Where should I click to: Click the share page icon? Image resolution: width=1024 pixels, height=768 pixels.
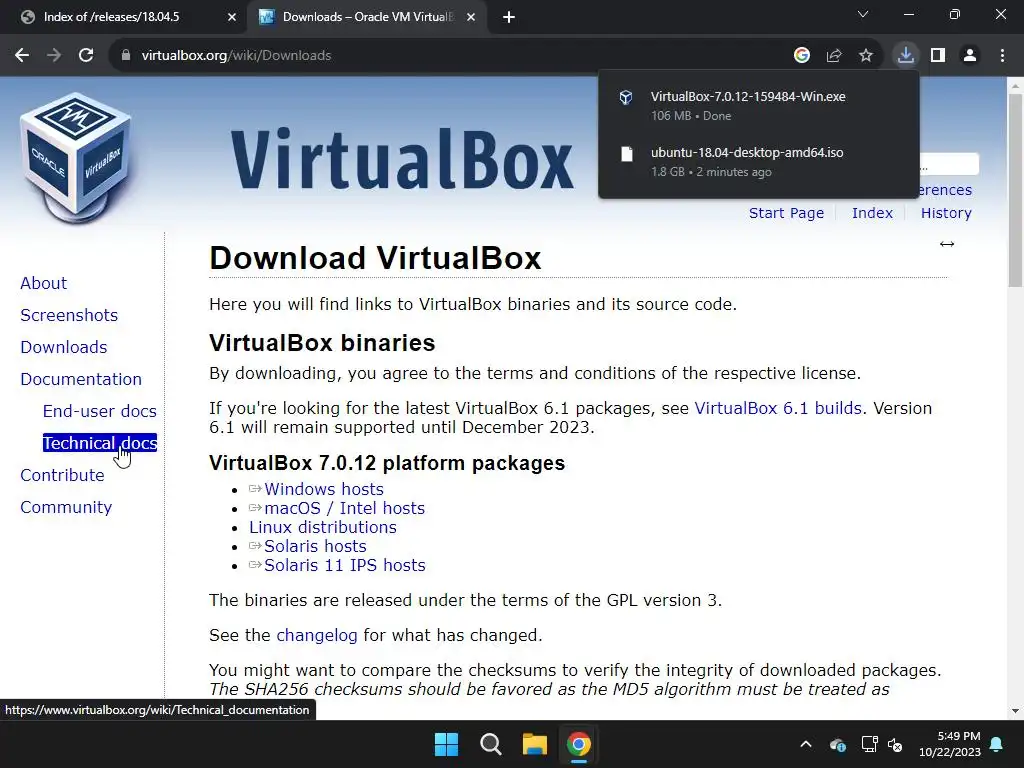(x=834, y=56)
